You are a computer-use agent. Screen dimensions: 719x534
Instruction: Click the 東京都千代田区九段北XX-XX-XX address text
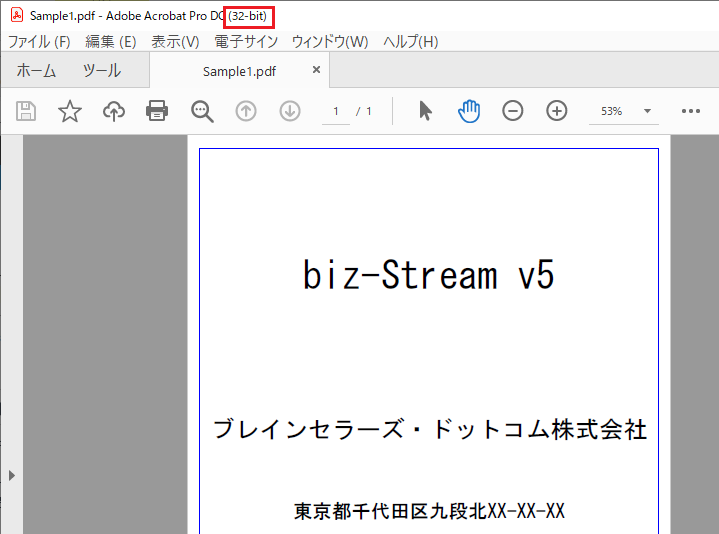pos(429,511)
